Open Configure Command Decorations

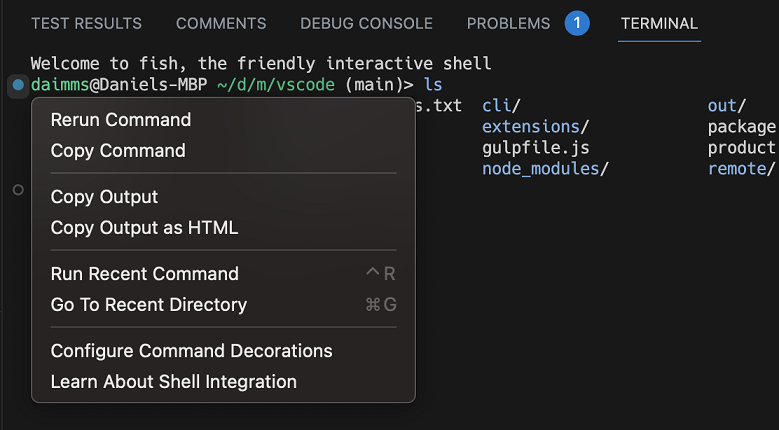tap(192, 351)
